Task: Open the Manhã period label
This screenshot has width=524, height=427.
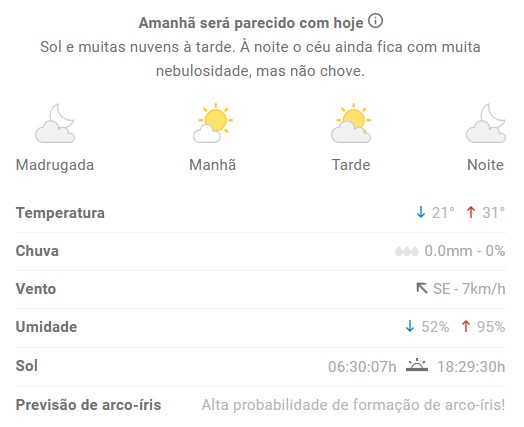Action: tap(213, 165)
